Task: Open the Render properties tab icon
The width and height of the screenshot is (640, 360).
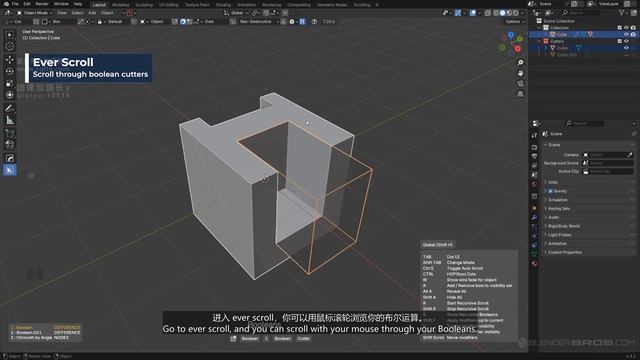Action: pyautogui.click(x=534, y=147)
